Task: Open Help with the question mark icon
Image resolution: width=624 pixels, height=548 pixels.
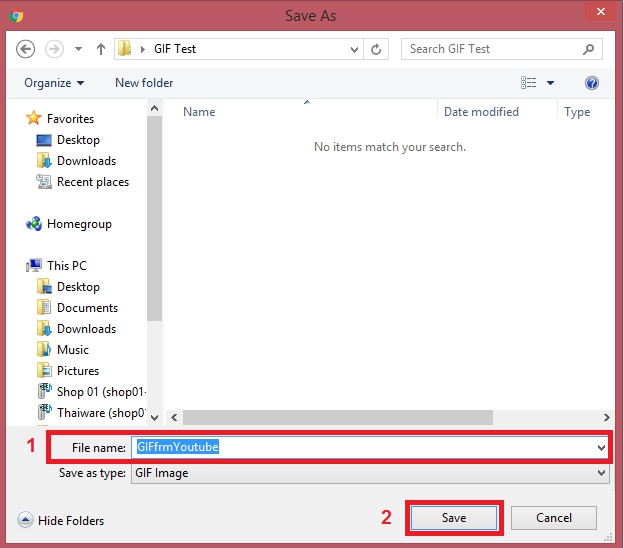Action: click(592, 83)
